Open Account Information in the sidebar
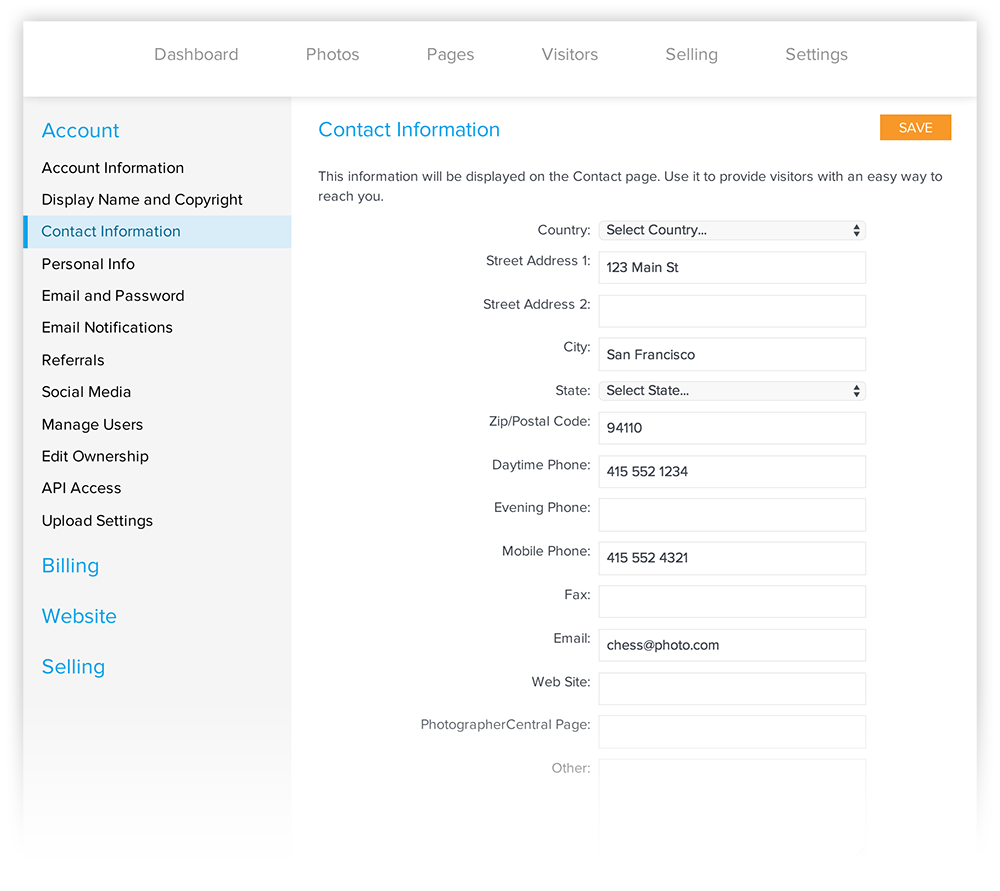1000x891 pixels. point(113,168)
